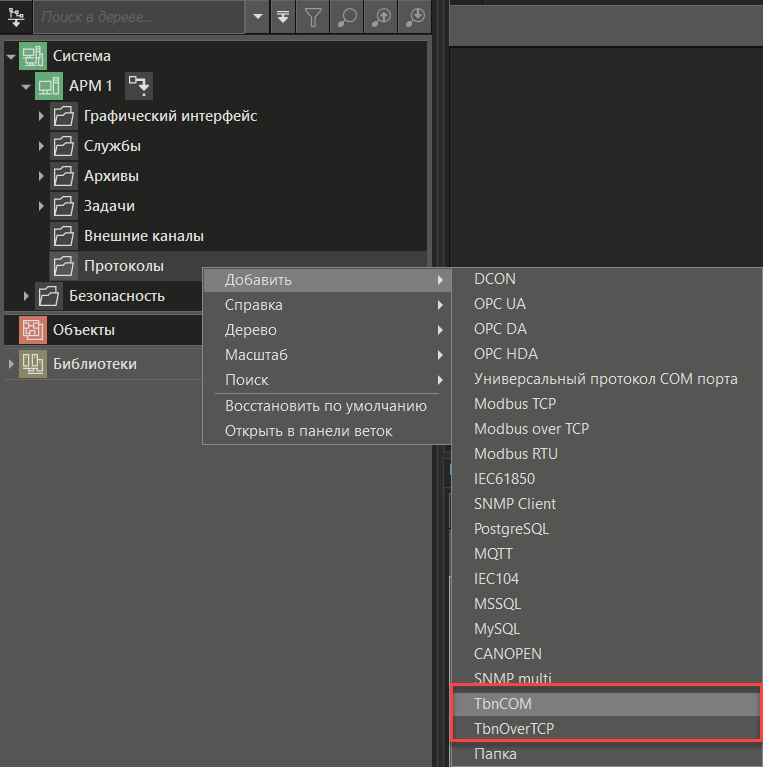Choose TbnCOM from the protocol submenu
Image resolution: width=763 pixels, height=767 pixels.
(x=503, y=704)
